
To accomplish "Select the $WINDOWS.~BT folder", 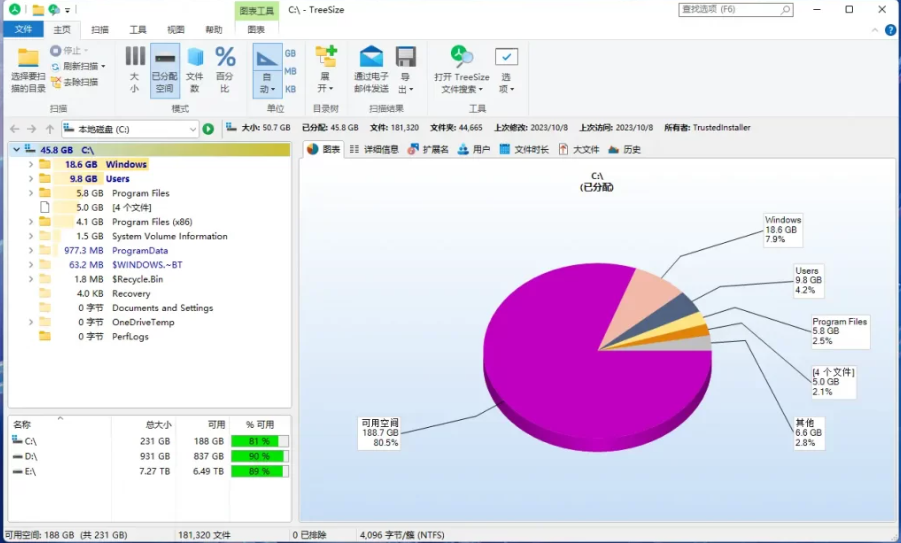I will tap(147, 265).
